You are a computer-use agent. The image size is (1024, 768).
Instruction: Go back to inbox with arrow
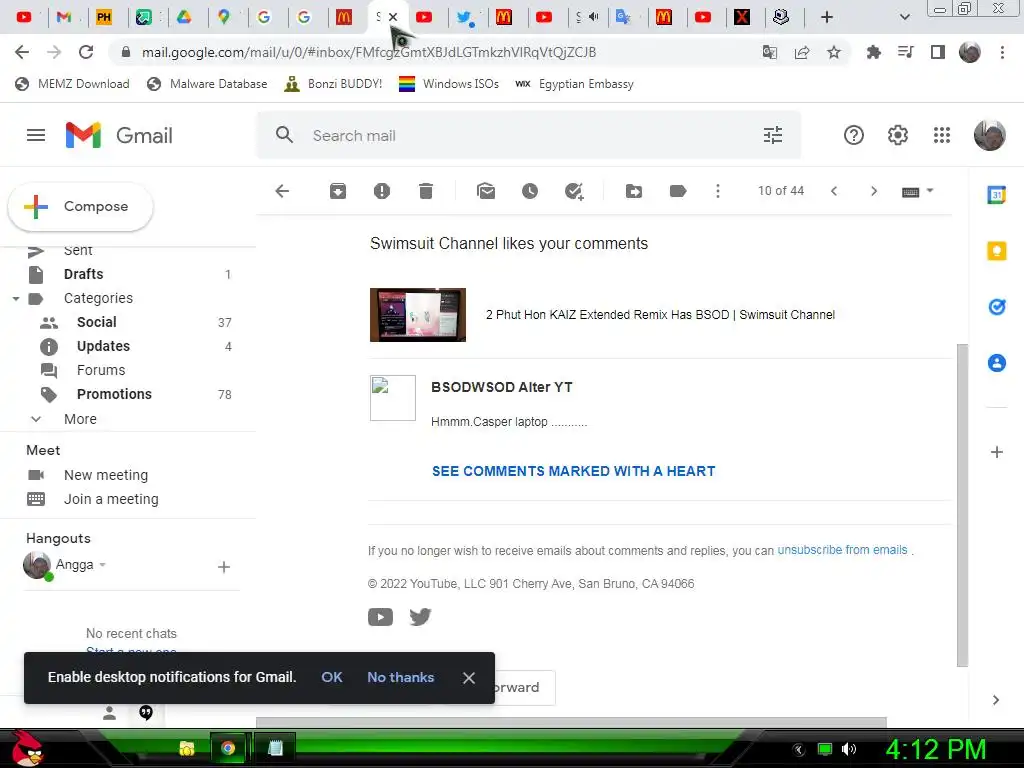click(x=282, y=191)
